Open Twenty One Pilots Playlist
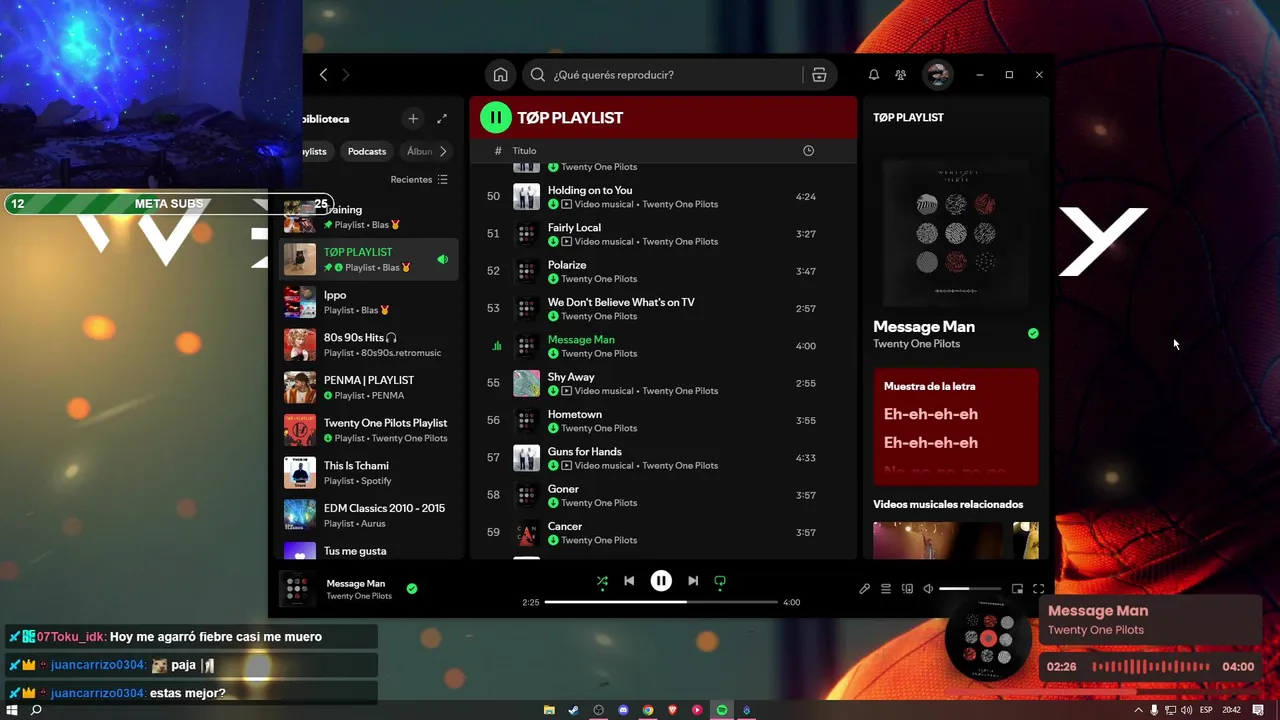 tap(369, 430)
